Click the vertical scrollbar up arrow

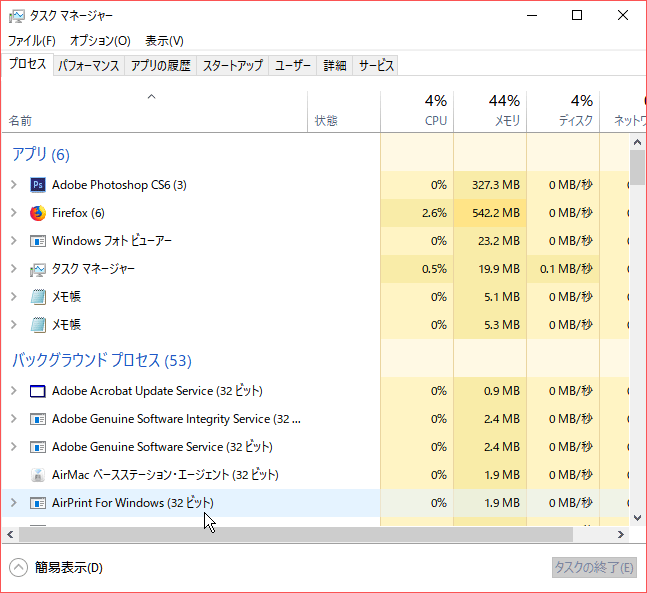[638, 142]
